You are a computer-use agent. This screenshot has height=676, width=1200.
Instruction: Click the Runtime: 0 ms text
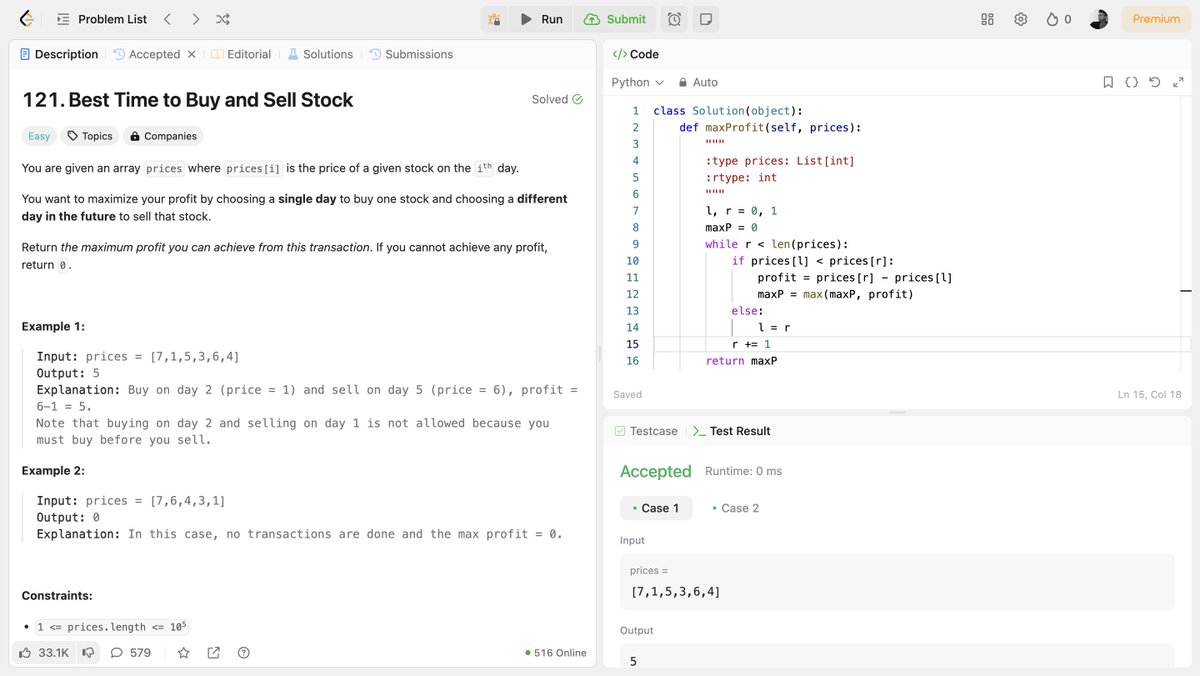[x=743, y=471]
